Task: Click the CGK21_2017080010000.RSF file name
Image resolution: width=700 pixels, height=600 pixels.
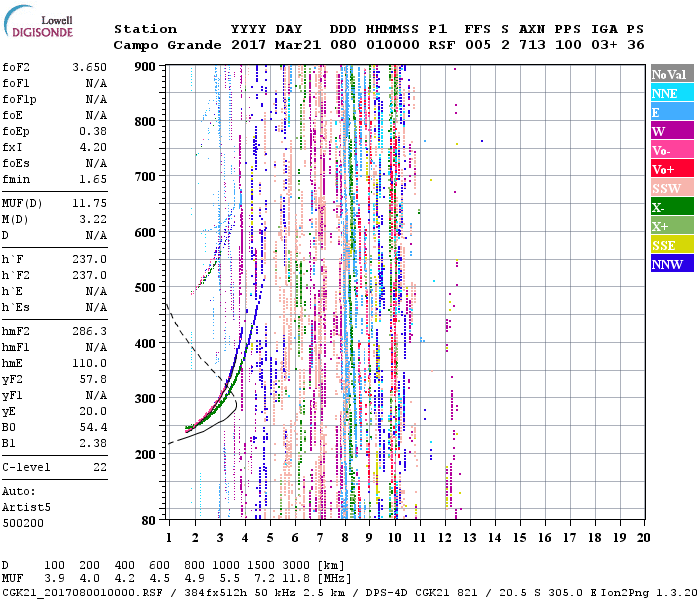Action: click(x=83, y=592)
